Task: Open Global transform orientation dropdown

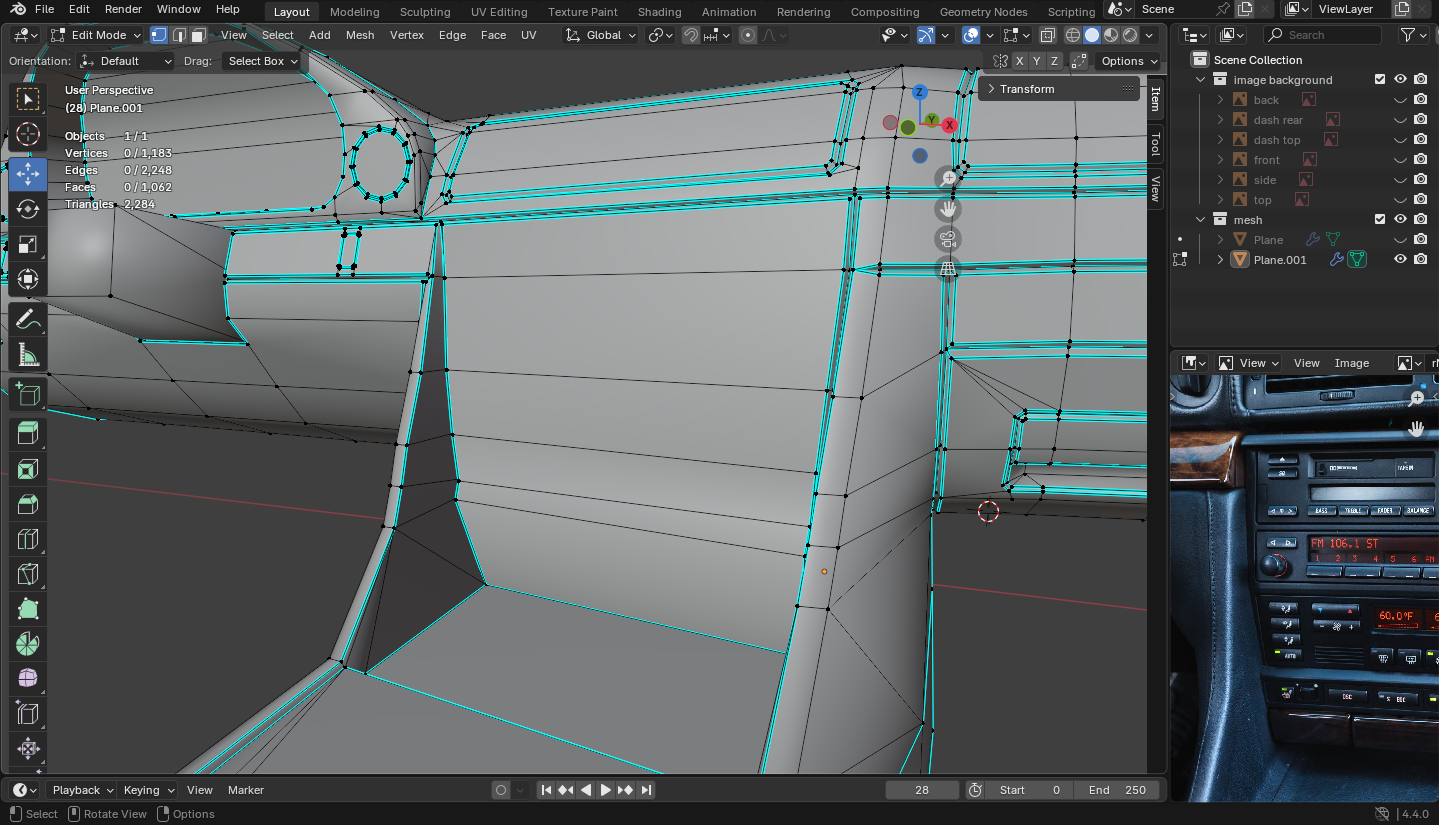Action: click(600, 35)
